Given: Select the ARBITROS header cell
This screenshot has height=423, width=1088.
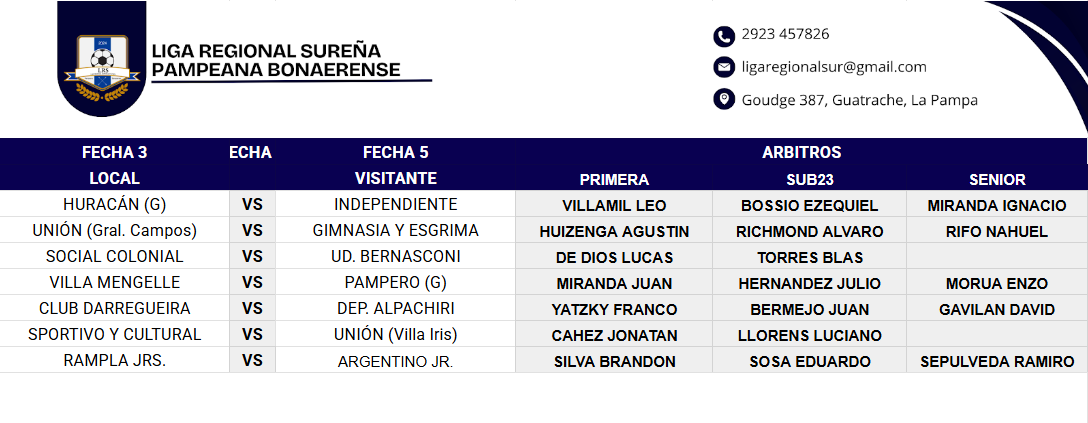Looking at the screenshot, I should point(801,153).
